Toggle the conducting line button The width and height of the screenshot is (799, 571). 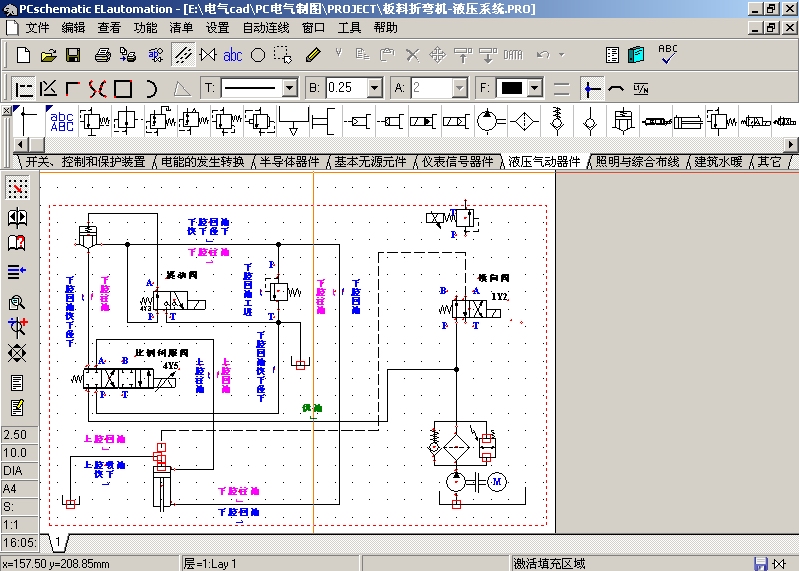pyautogui.click(x=592, y=89)
